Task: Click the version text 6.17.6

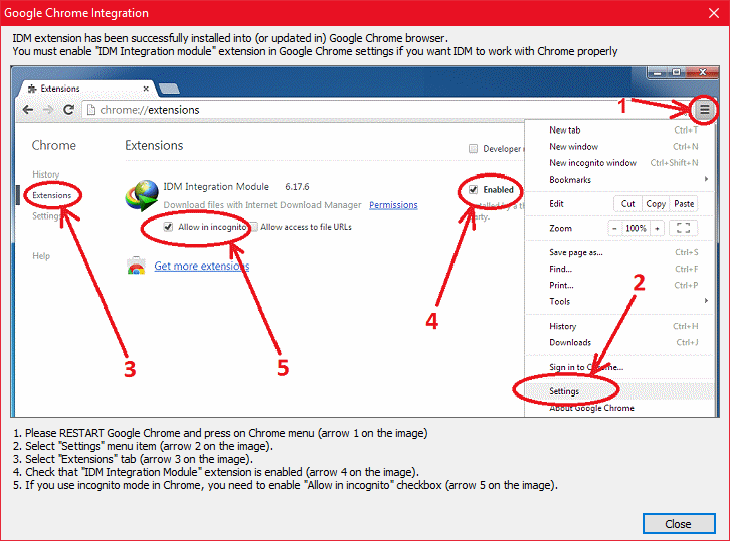Action: (x=297, y=187)
